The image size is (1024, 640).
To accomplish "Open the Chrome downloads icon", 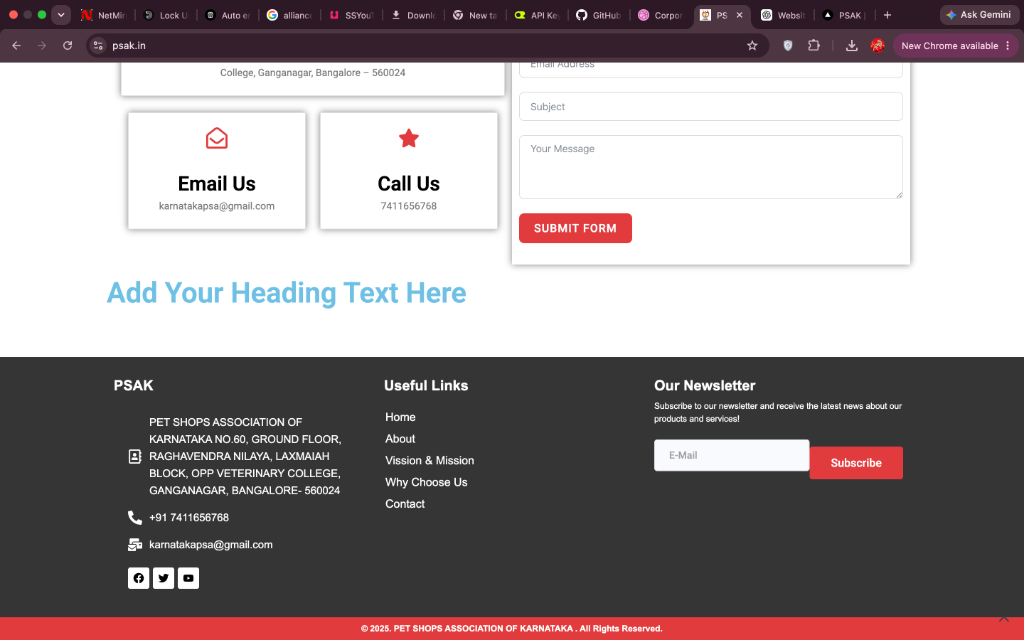I will click(852, 46).
